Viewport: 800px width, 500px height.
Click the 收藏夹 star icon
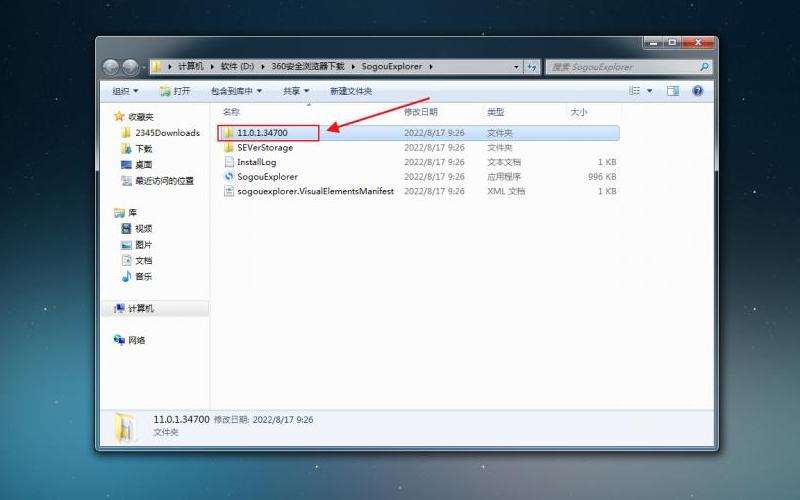[119, 116]
